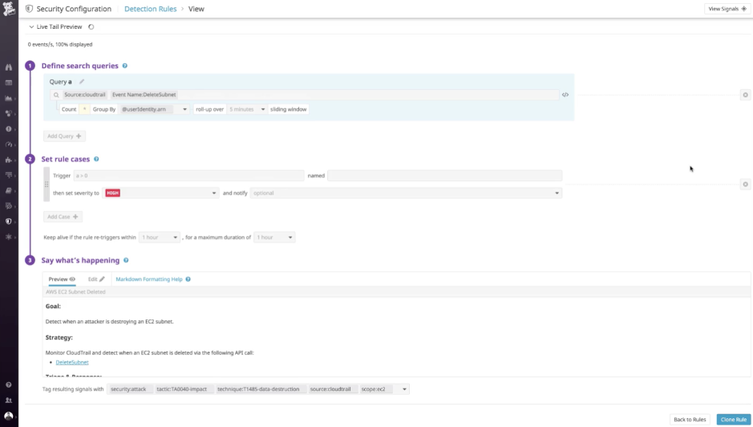Open the asterisk icon in sidebar
This screenshot has width=753, height=427.
pyautogui.click(x=8, y=237)
